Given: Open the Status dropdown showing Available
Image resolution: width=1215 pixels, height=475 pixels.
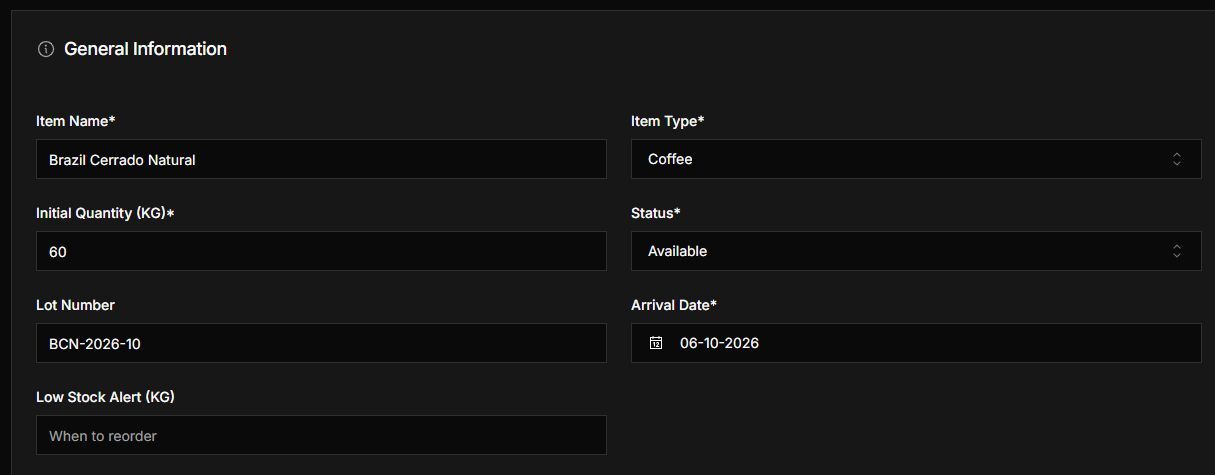Looking at the screenshot, I should point(916,251).
